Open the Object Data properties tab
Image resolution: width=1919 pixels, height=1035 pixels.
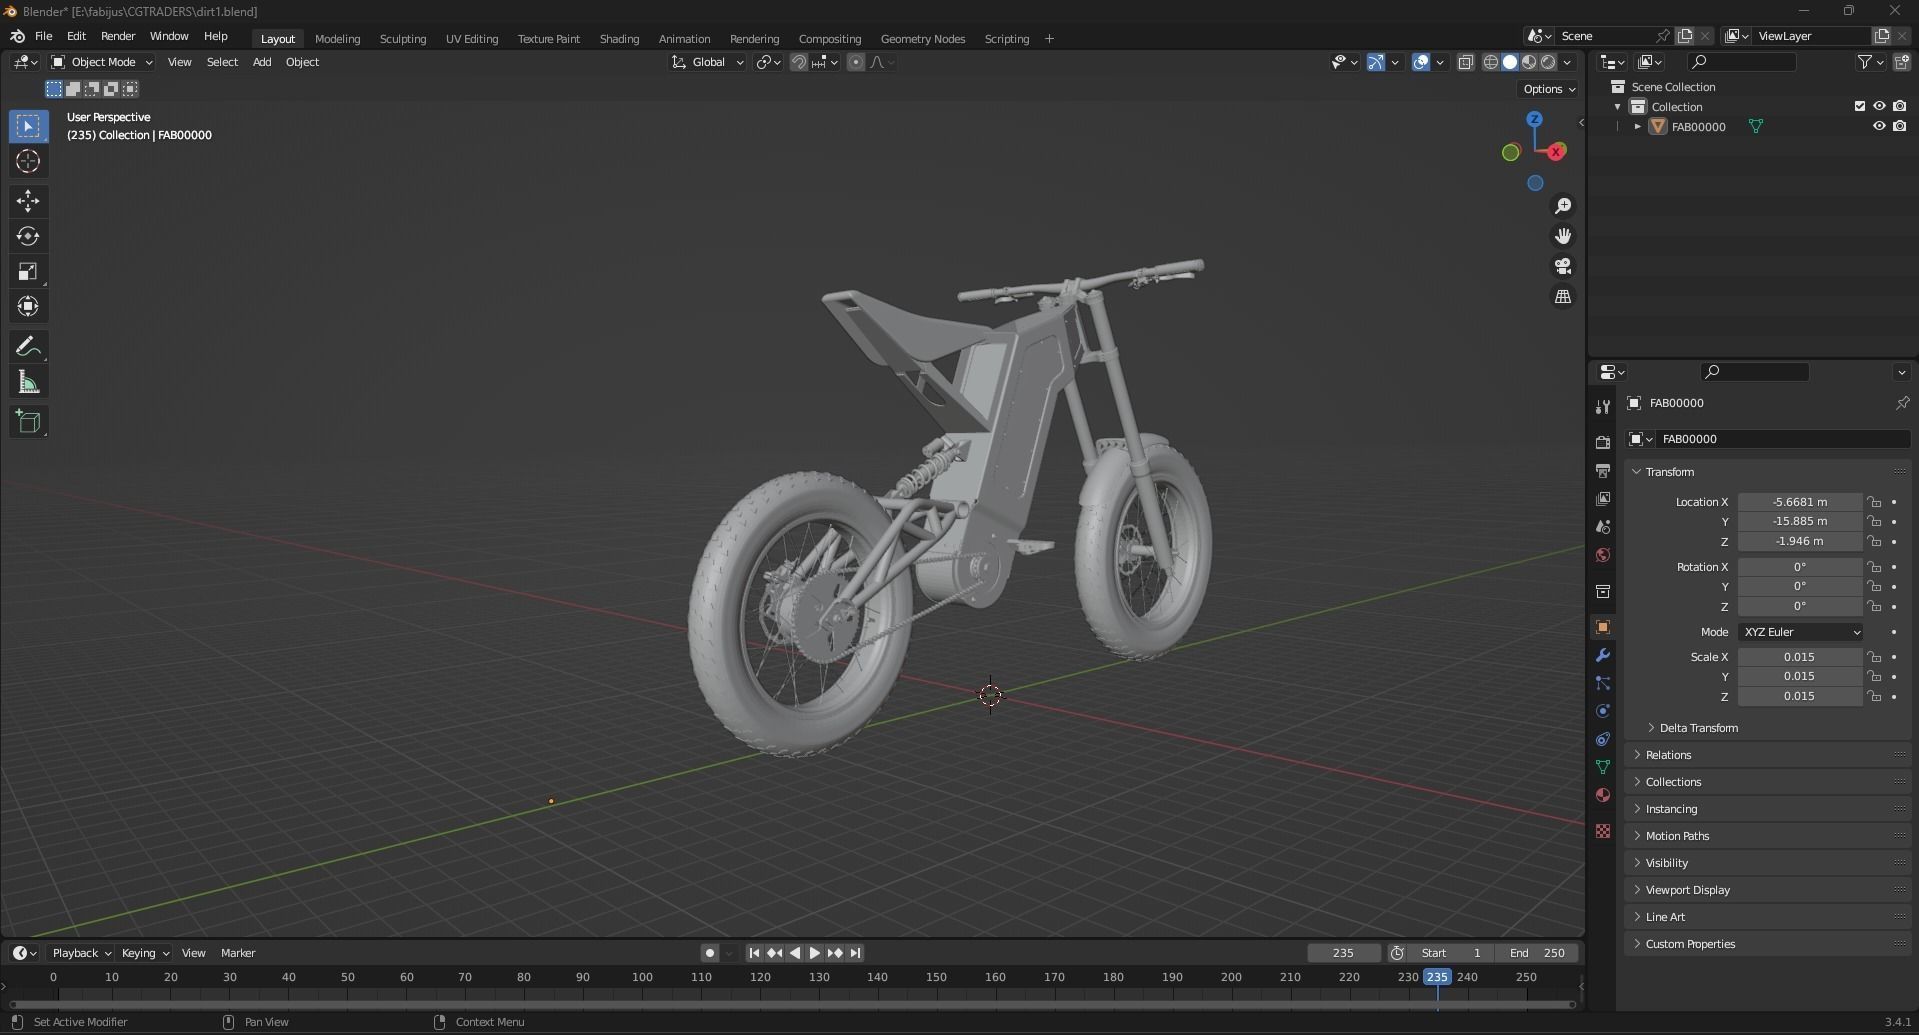point(1603,767)
